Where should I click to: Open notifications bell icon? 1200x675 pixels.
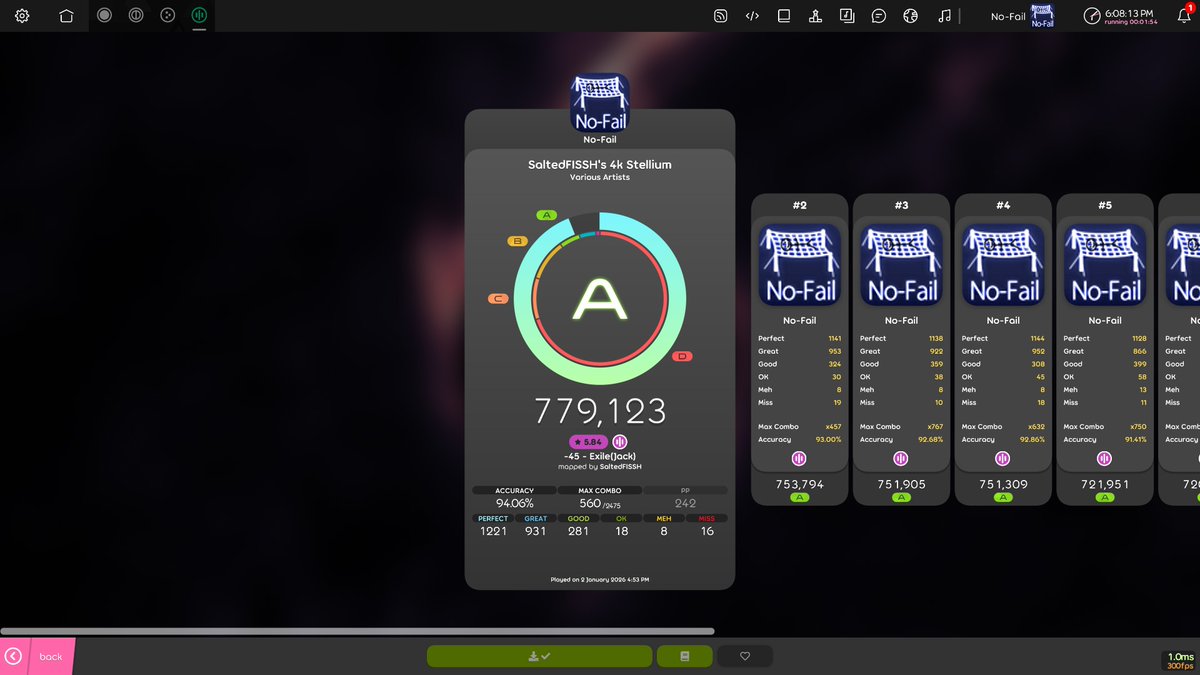pos(1184,16)
